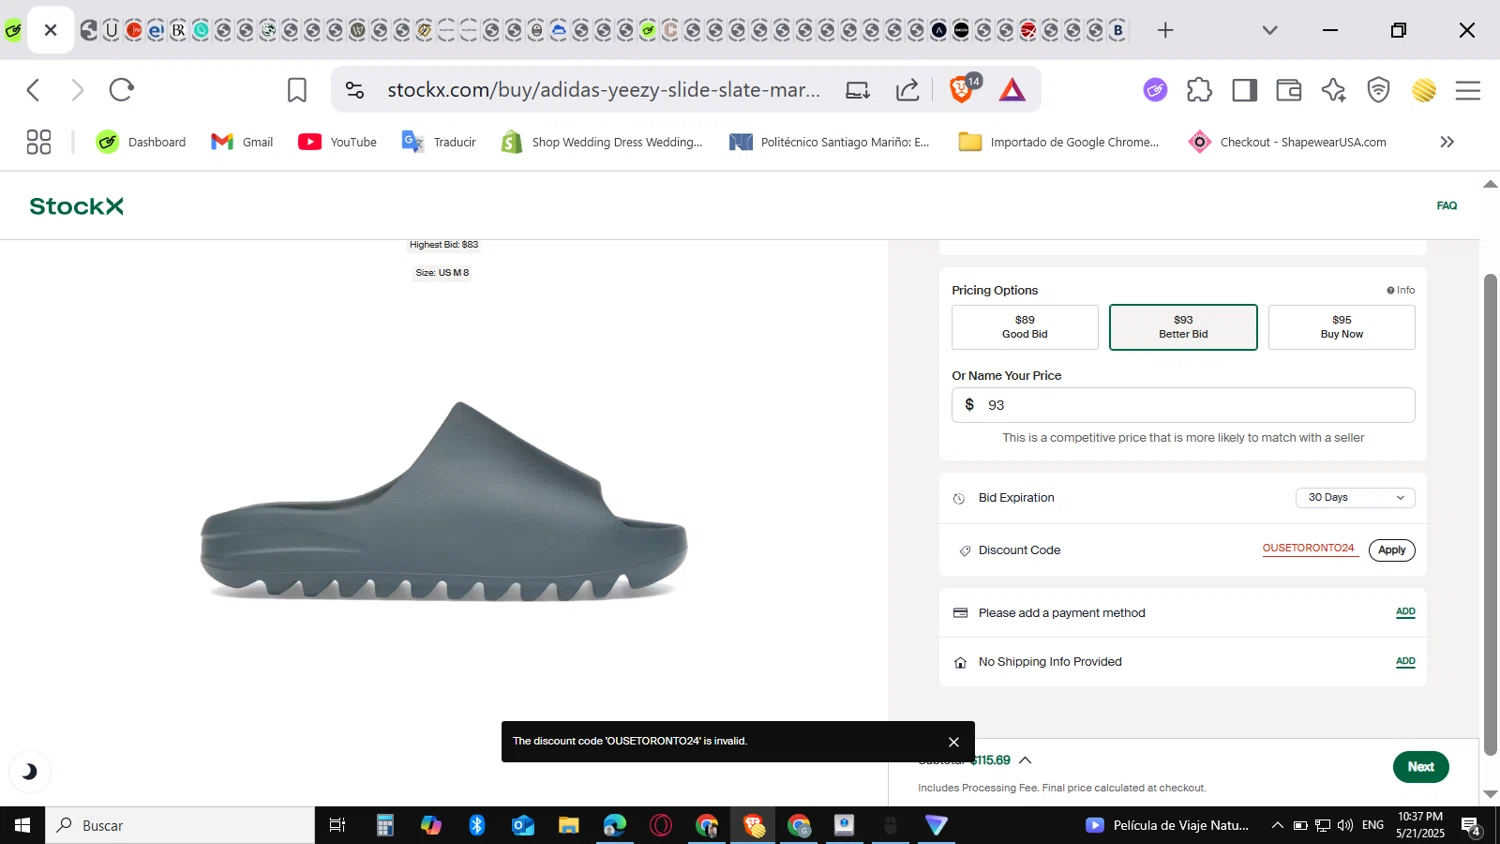Click the Buscar taskbar search box

[180, 825]
